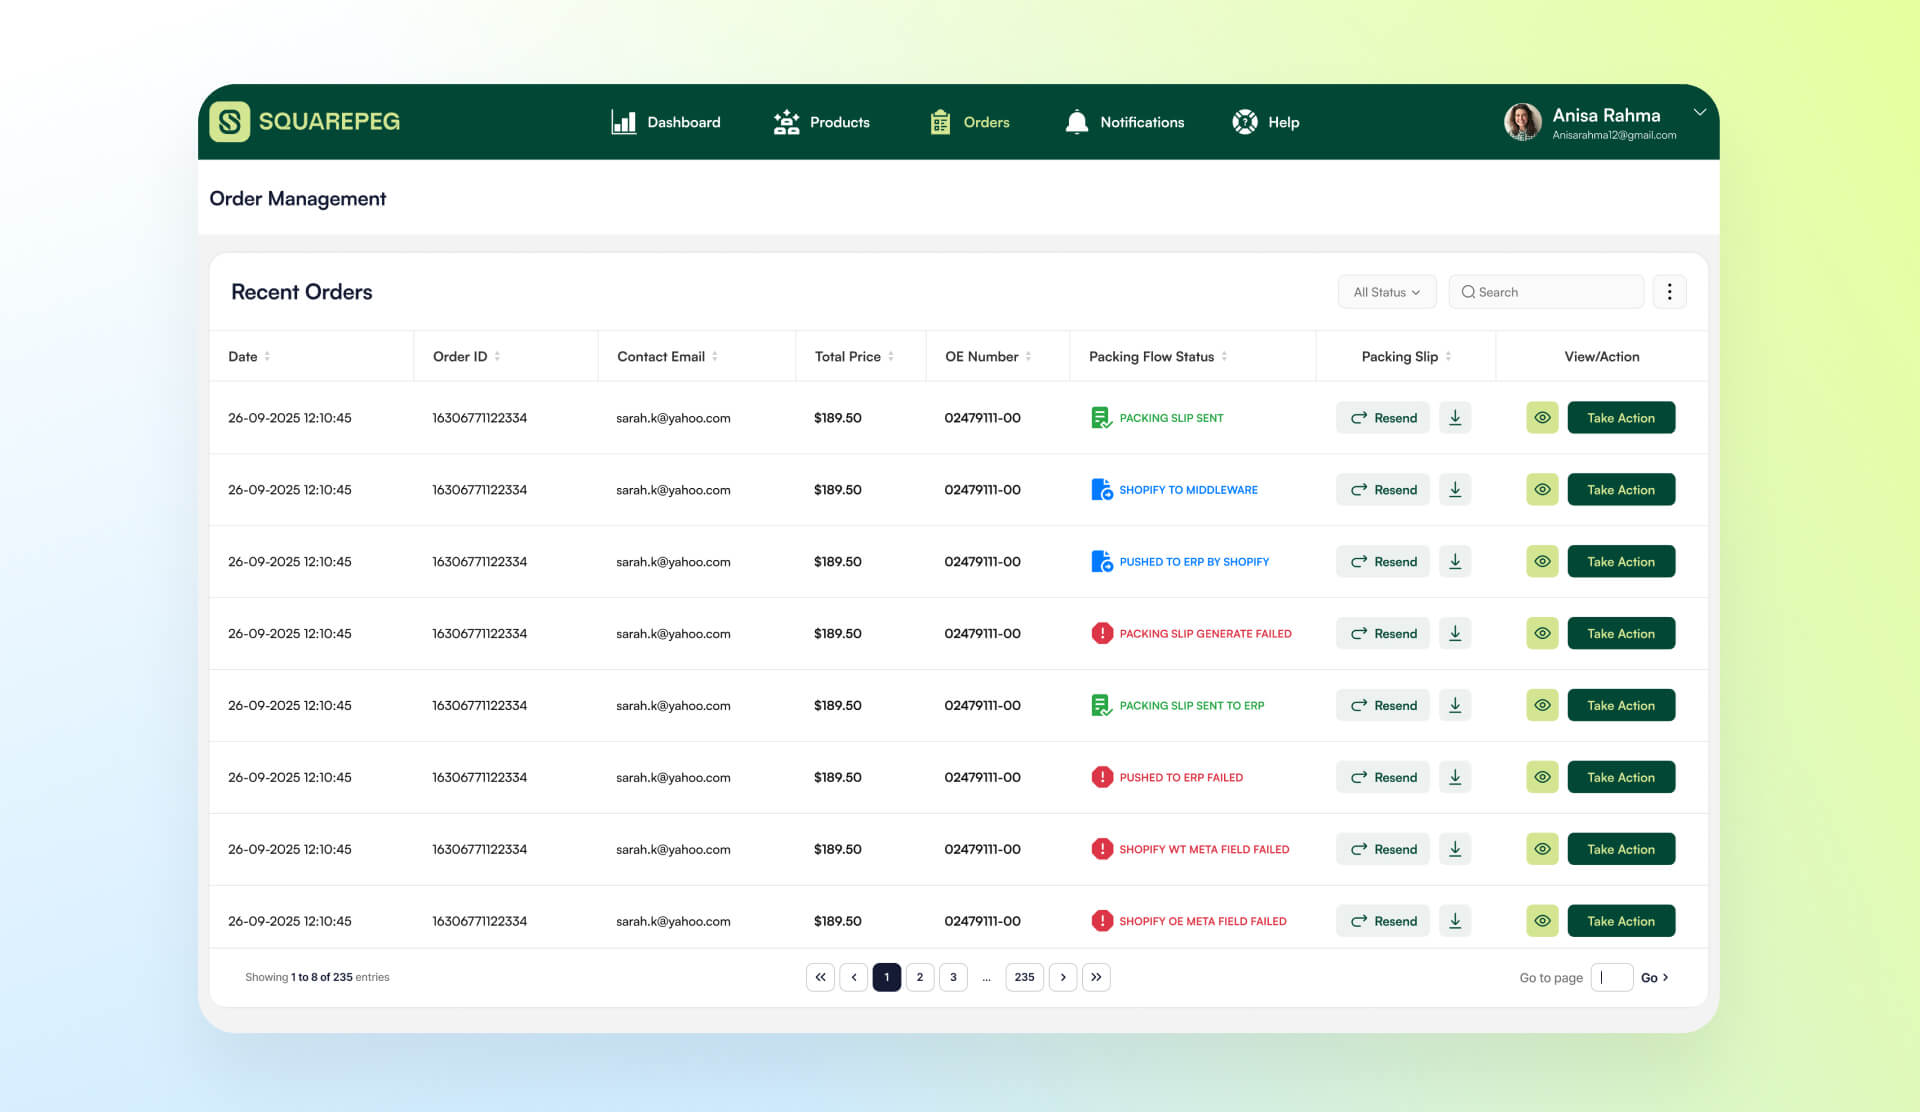Download packing slip for the PACKING SLIP SENT row
Viewport: 1920px width, 1112px height.
pos(1455,418)
